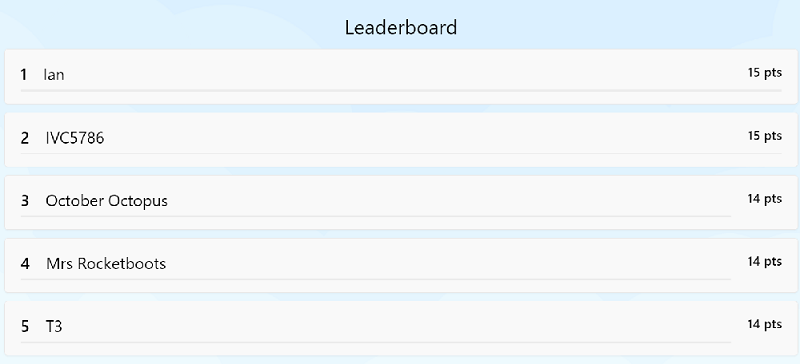Open the October Octopus entry
Image resolution: width=800 pixels, height=364 pixels.
point(401,203)
